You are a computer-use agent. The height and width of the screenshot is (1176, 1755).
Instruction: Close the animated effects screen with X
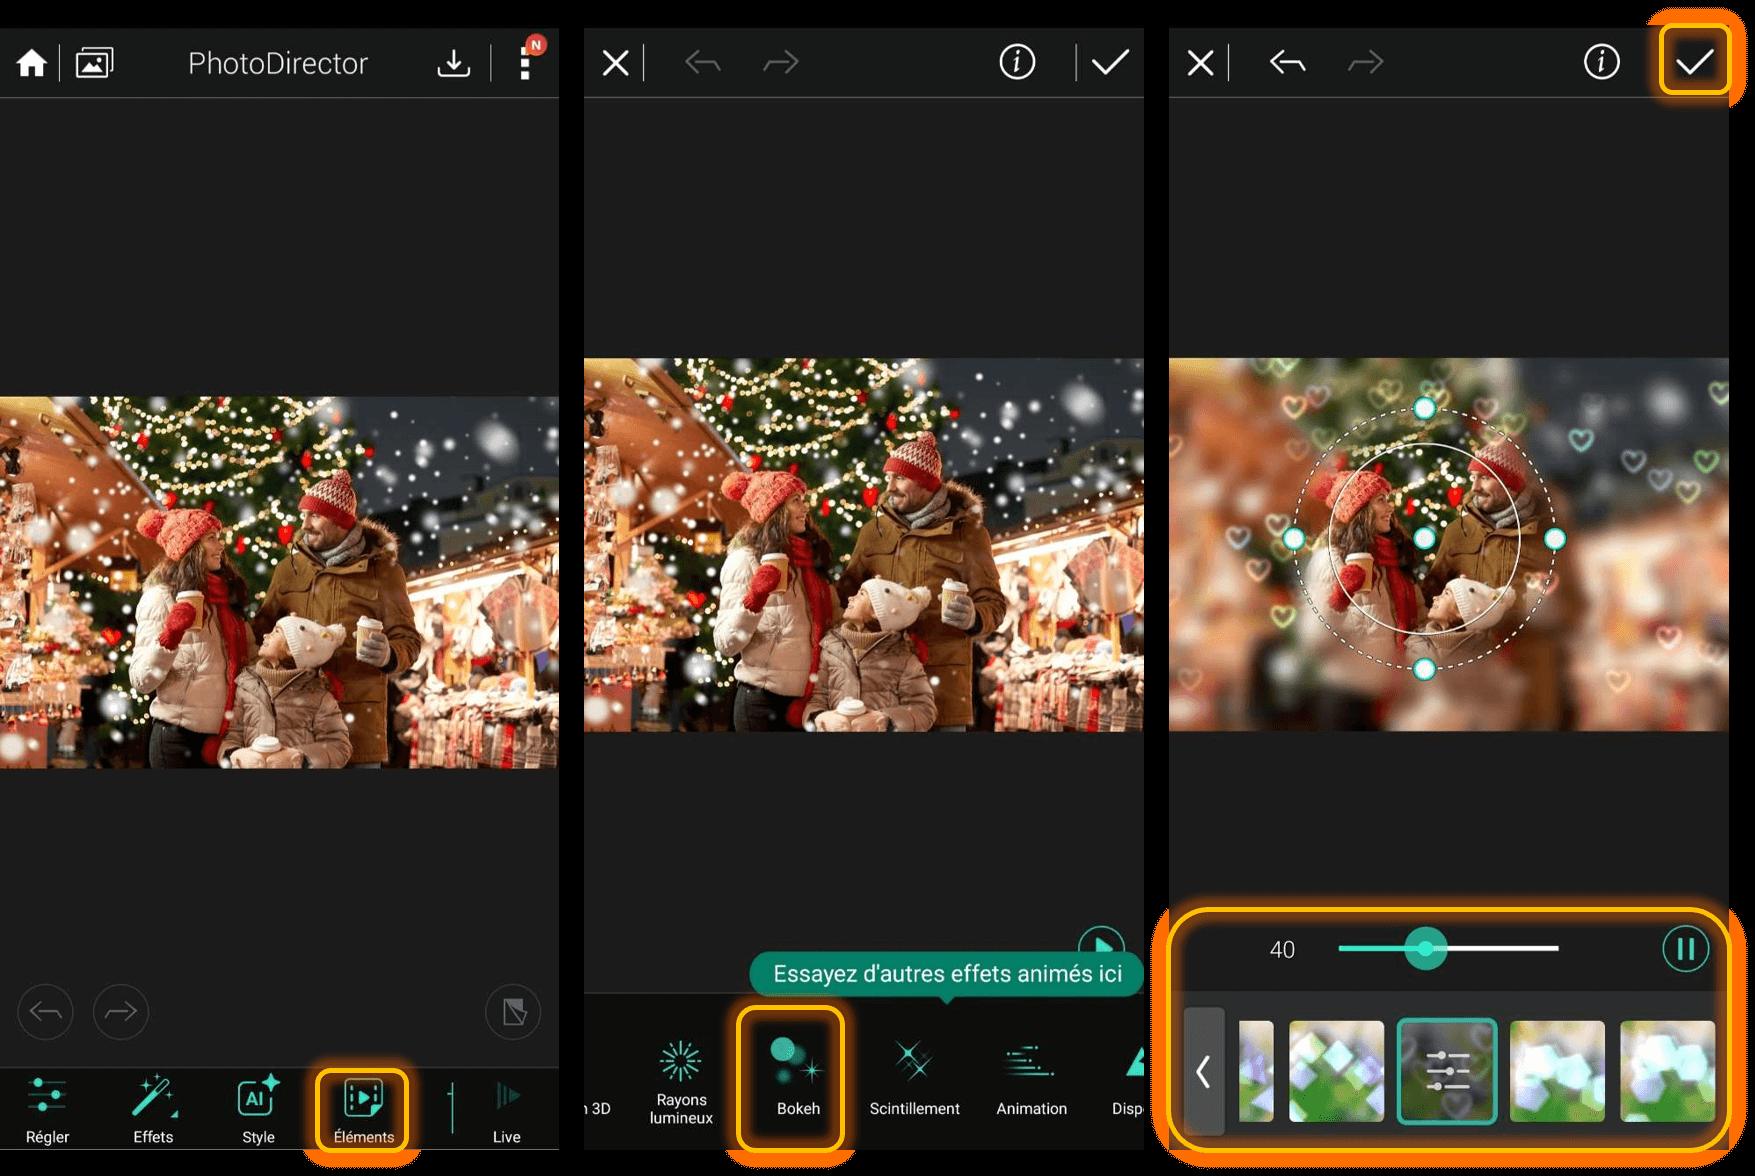tap(616, 63)
